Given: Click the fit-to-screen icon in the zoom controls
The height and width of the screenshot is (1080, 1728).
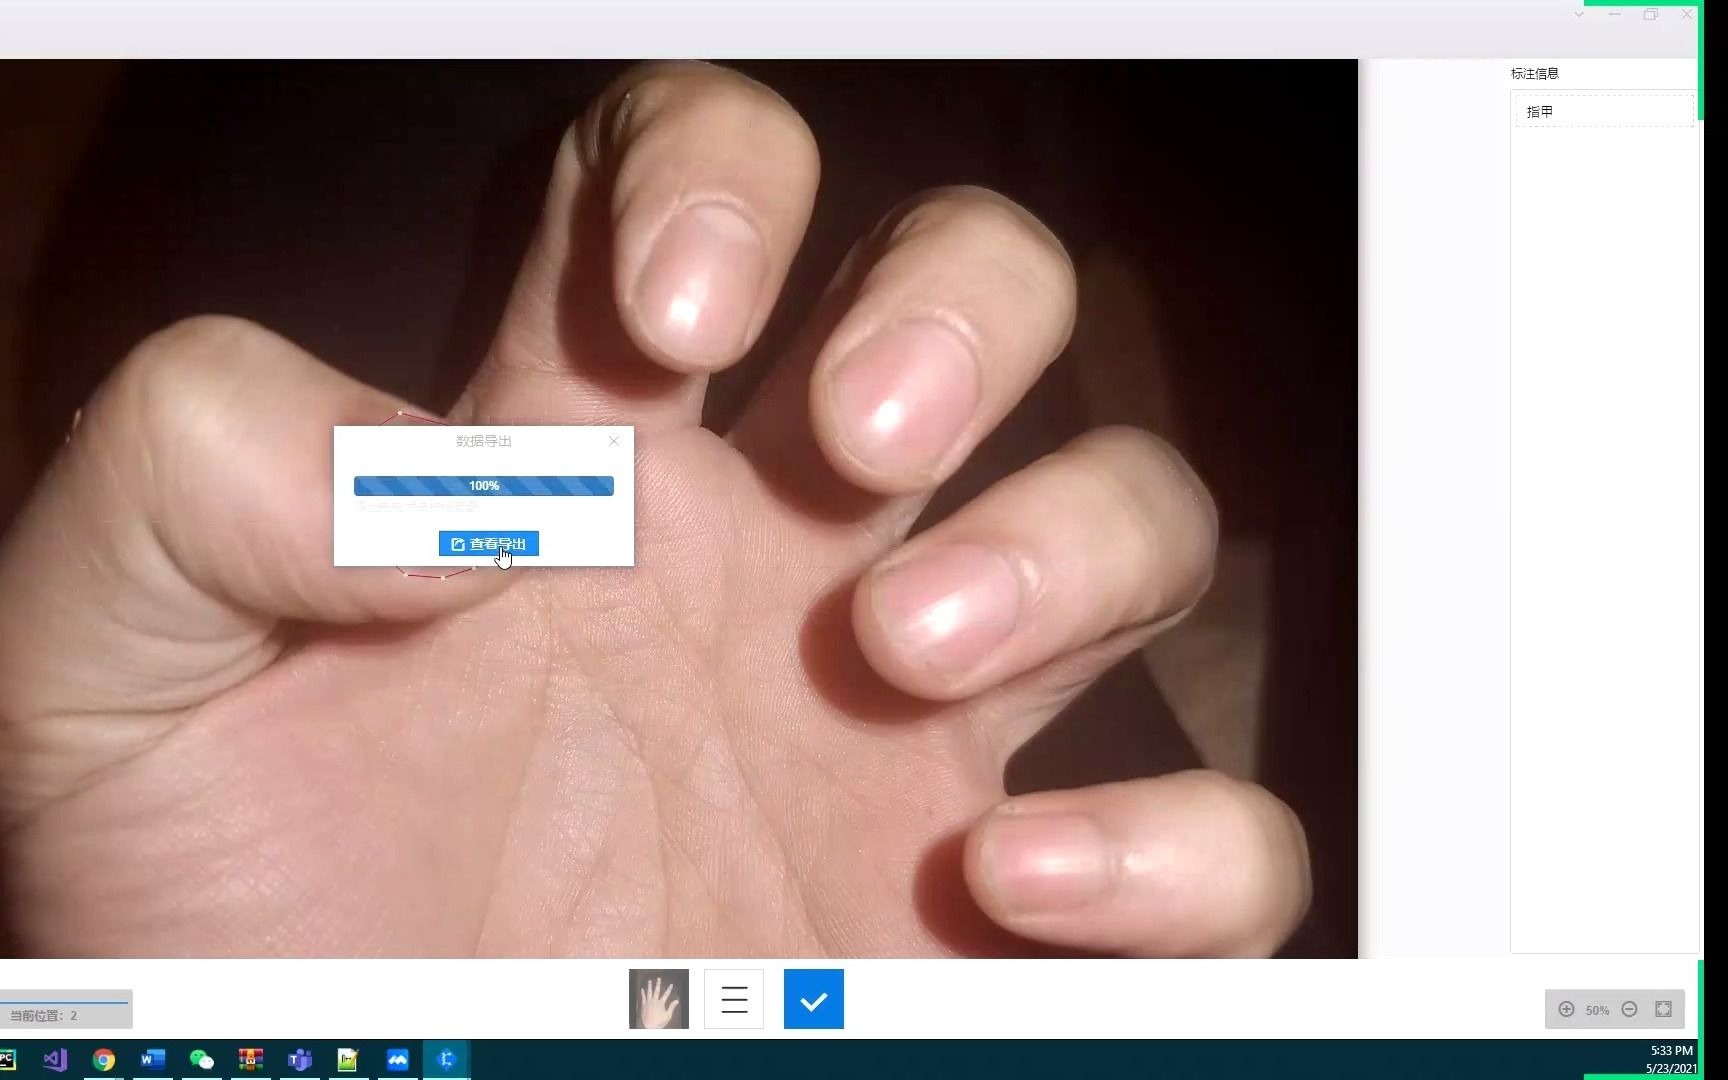Looking at the screenshot, I should (1664, 1010).
